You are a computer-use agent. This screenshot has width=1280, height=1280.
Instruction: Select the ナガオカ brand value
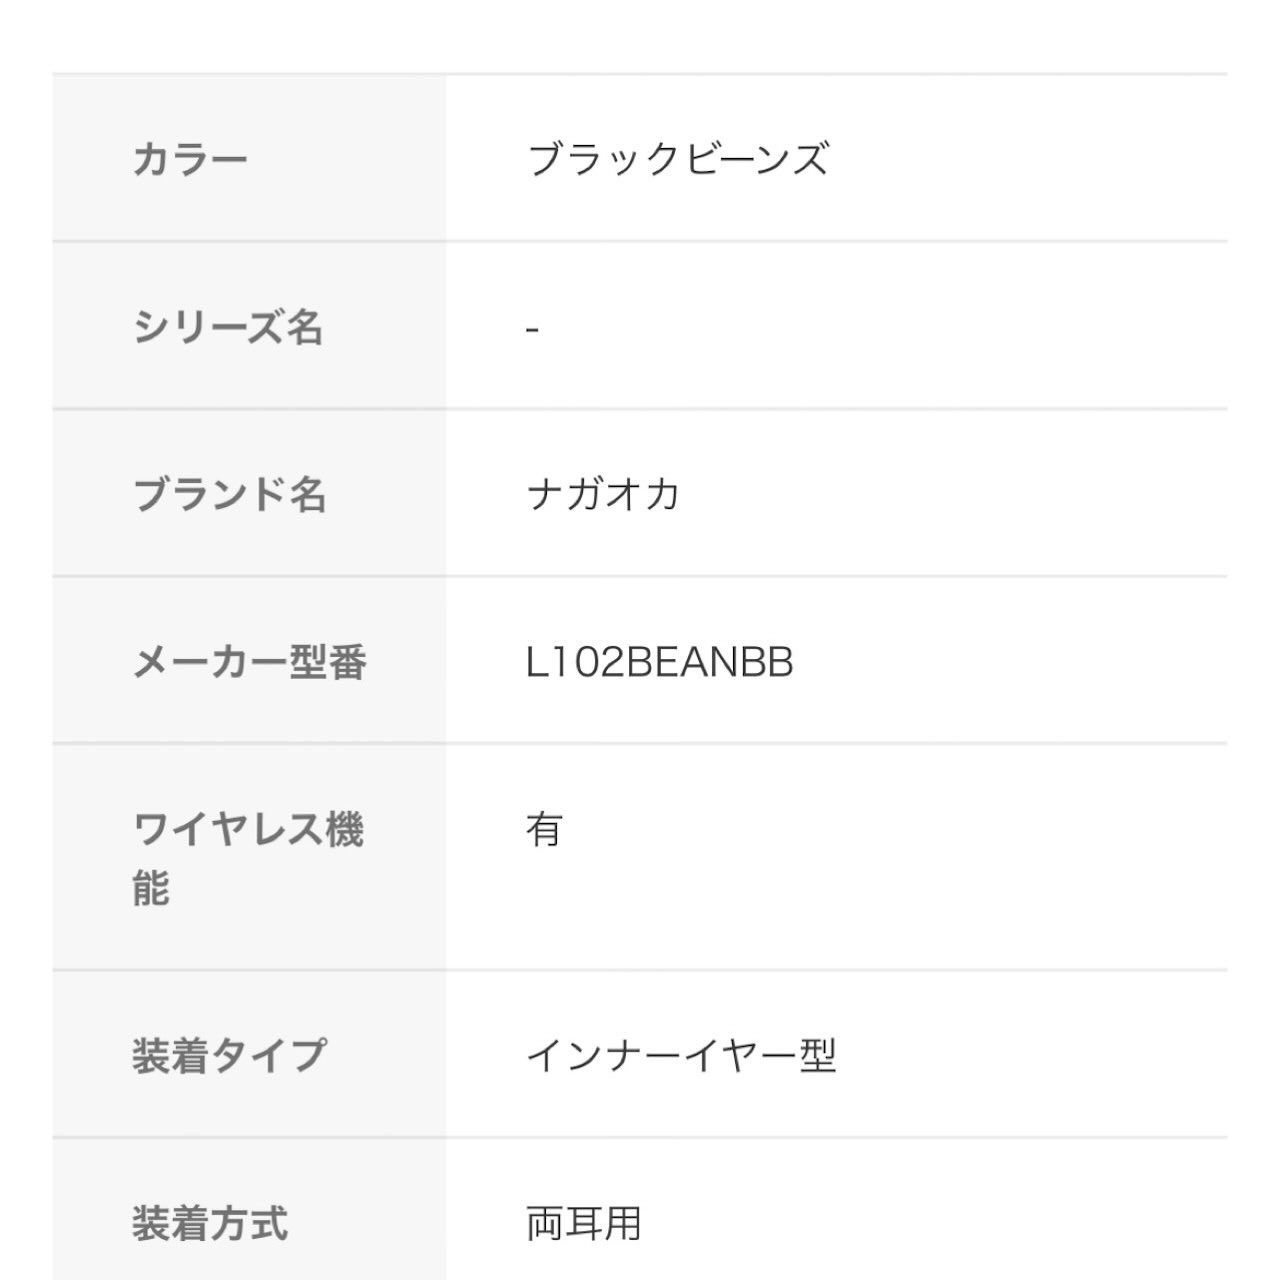(603, 494)
